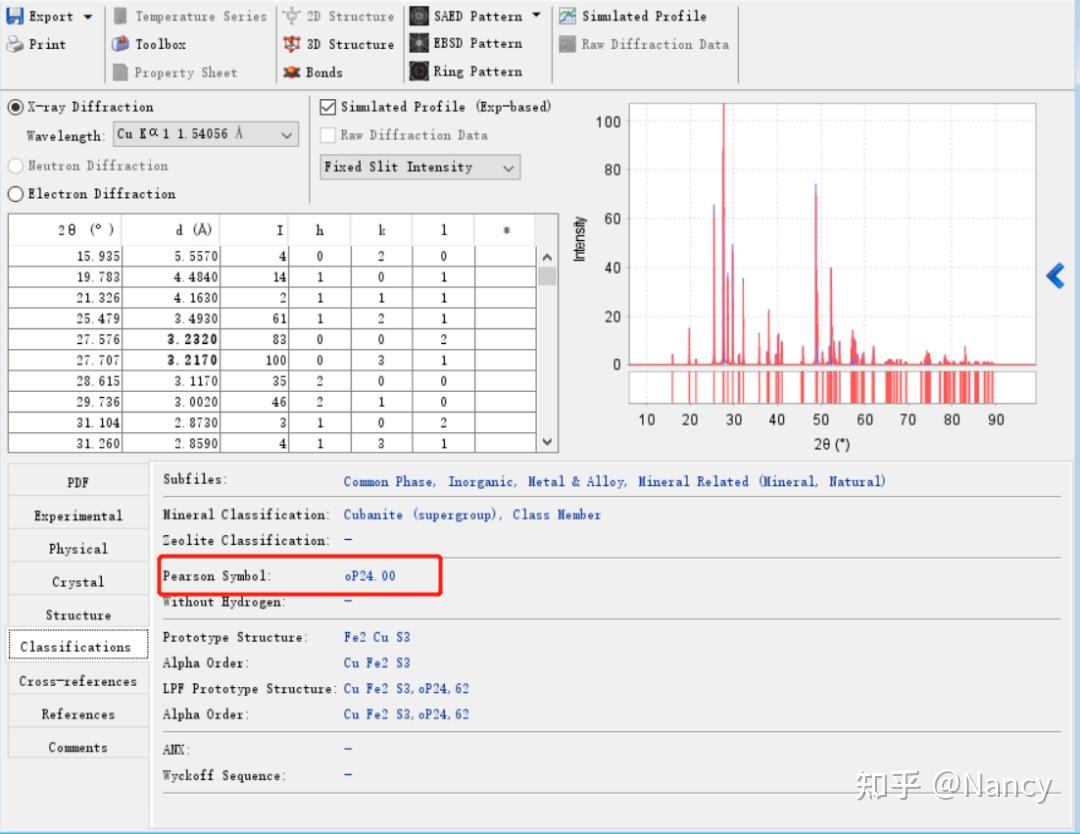
Task: Open the Fixed Slit Intensity dropdown
Action: pyautogui.click(x=420, y=167)
